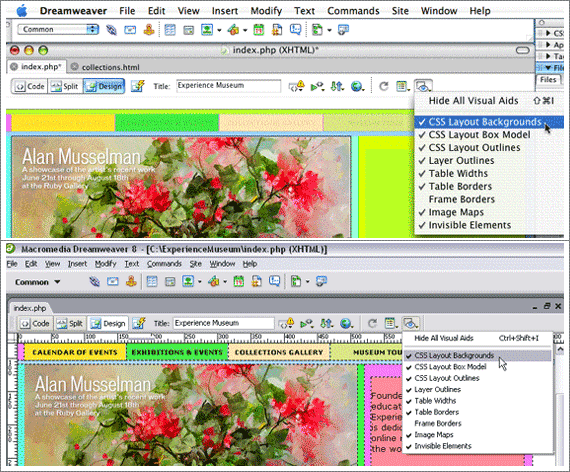Click Server-Side Include icon in Mac Insert bar

pos(277,29)
